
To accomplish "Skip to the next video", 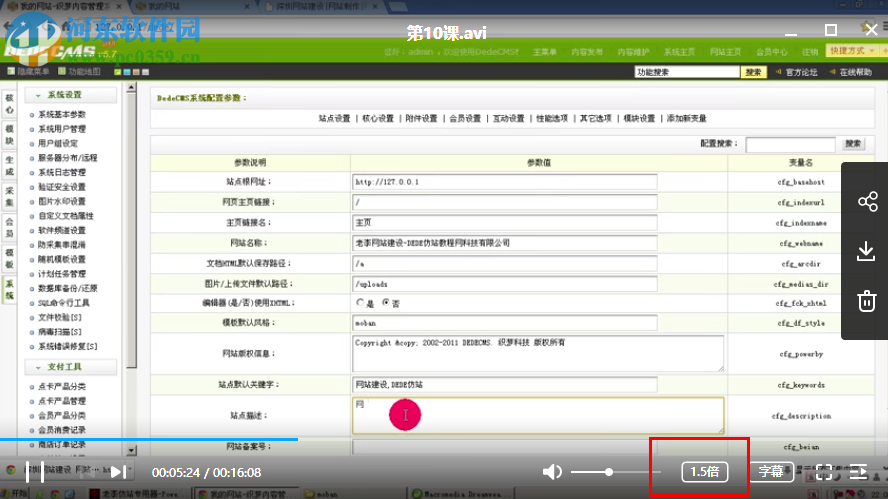I will click(x=117, y=472).
